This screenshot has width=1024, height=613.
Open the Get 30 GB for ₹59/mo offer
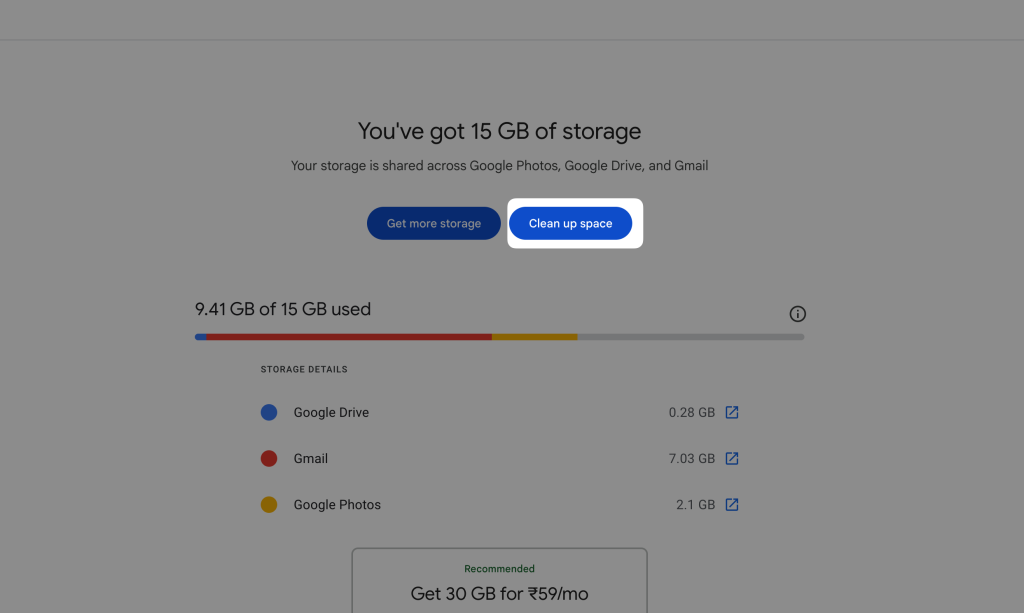point(499,593)
